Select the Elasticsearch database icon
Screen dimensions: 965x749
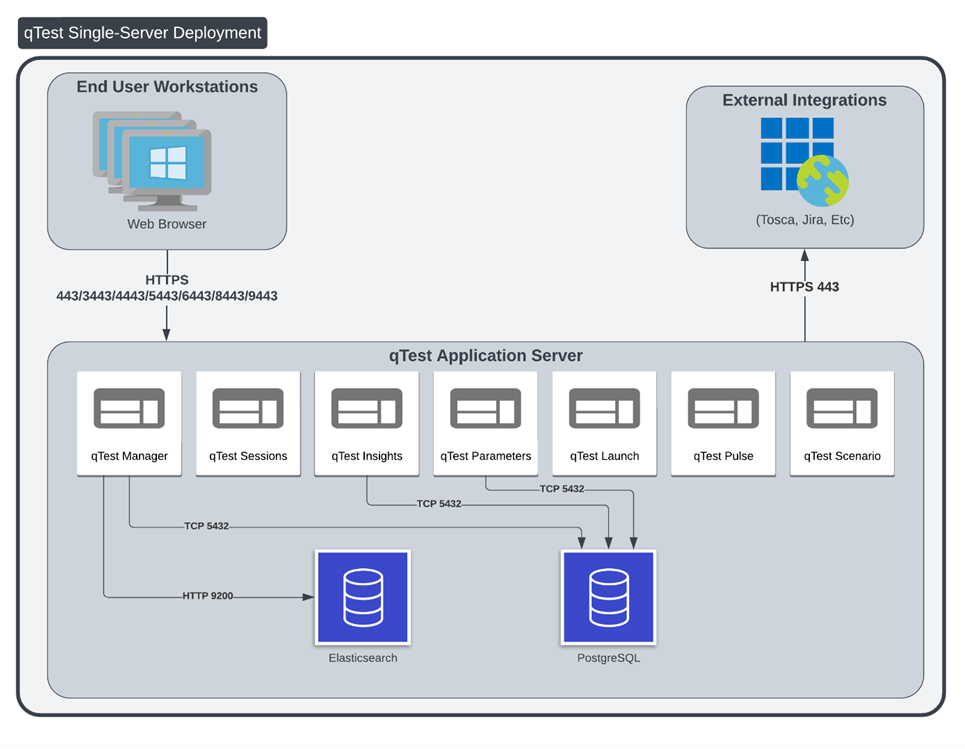(362, 597)
